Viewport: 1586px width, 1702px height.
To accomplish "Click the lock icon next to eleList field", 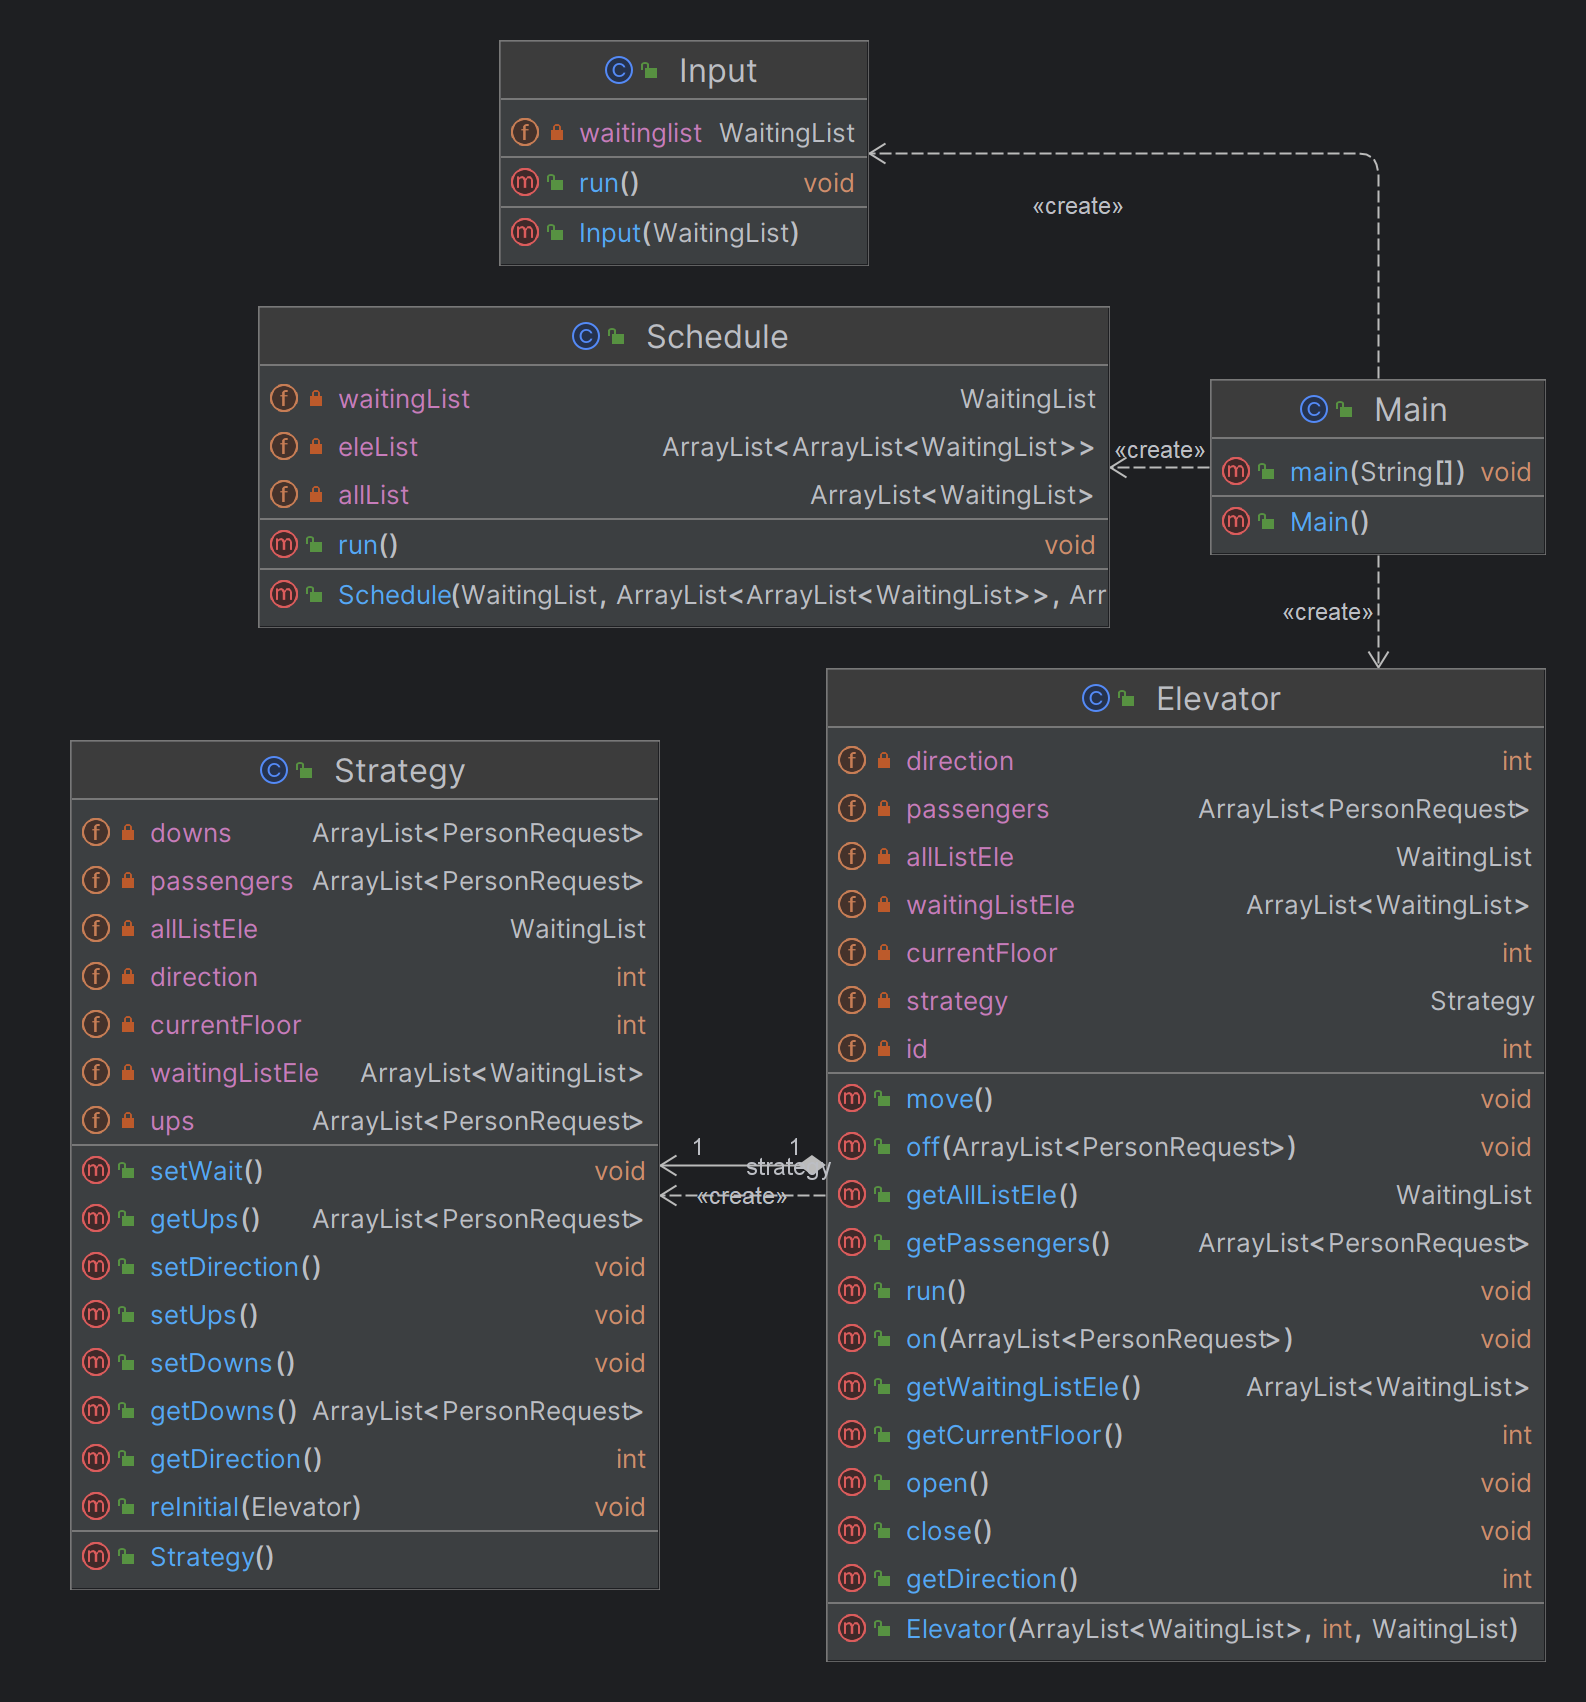I will [316, 446].
